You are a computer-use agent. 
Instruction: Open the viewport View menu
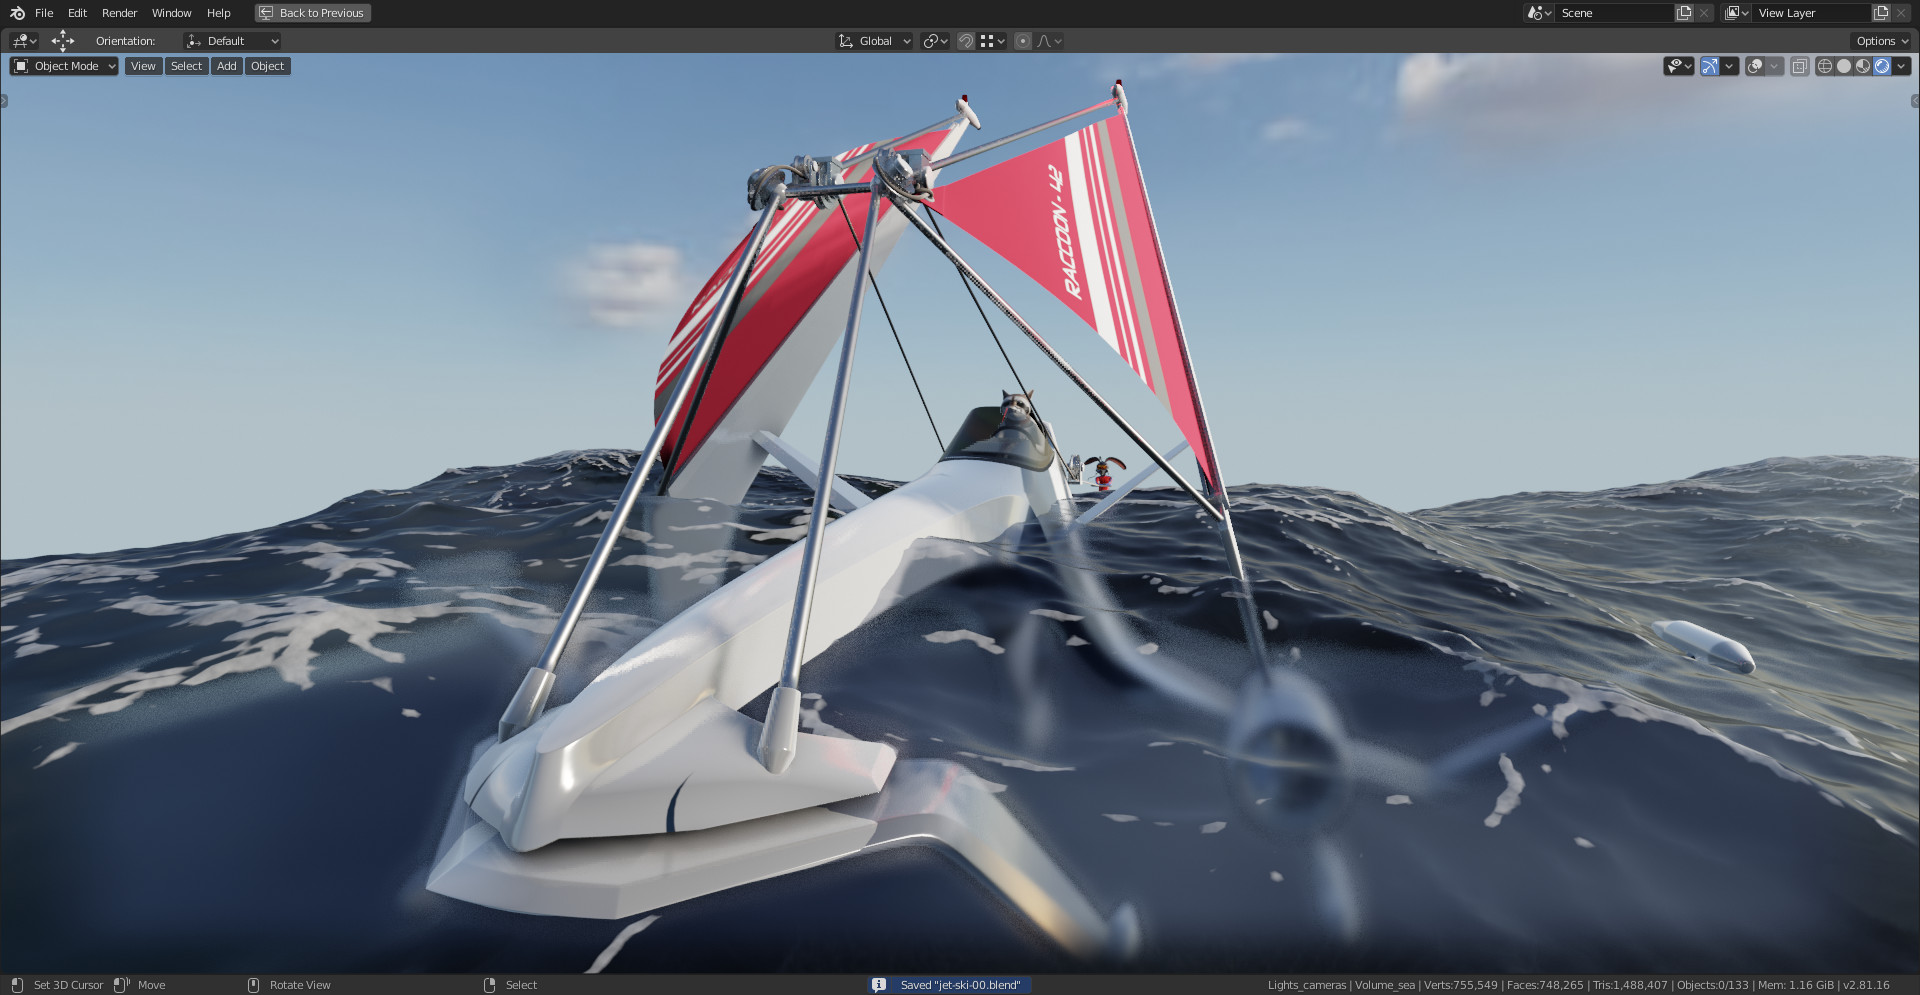[x=143, y=66]
